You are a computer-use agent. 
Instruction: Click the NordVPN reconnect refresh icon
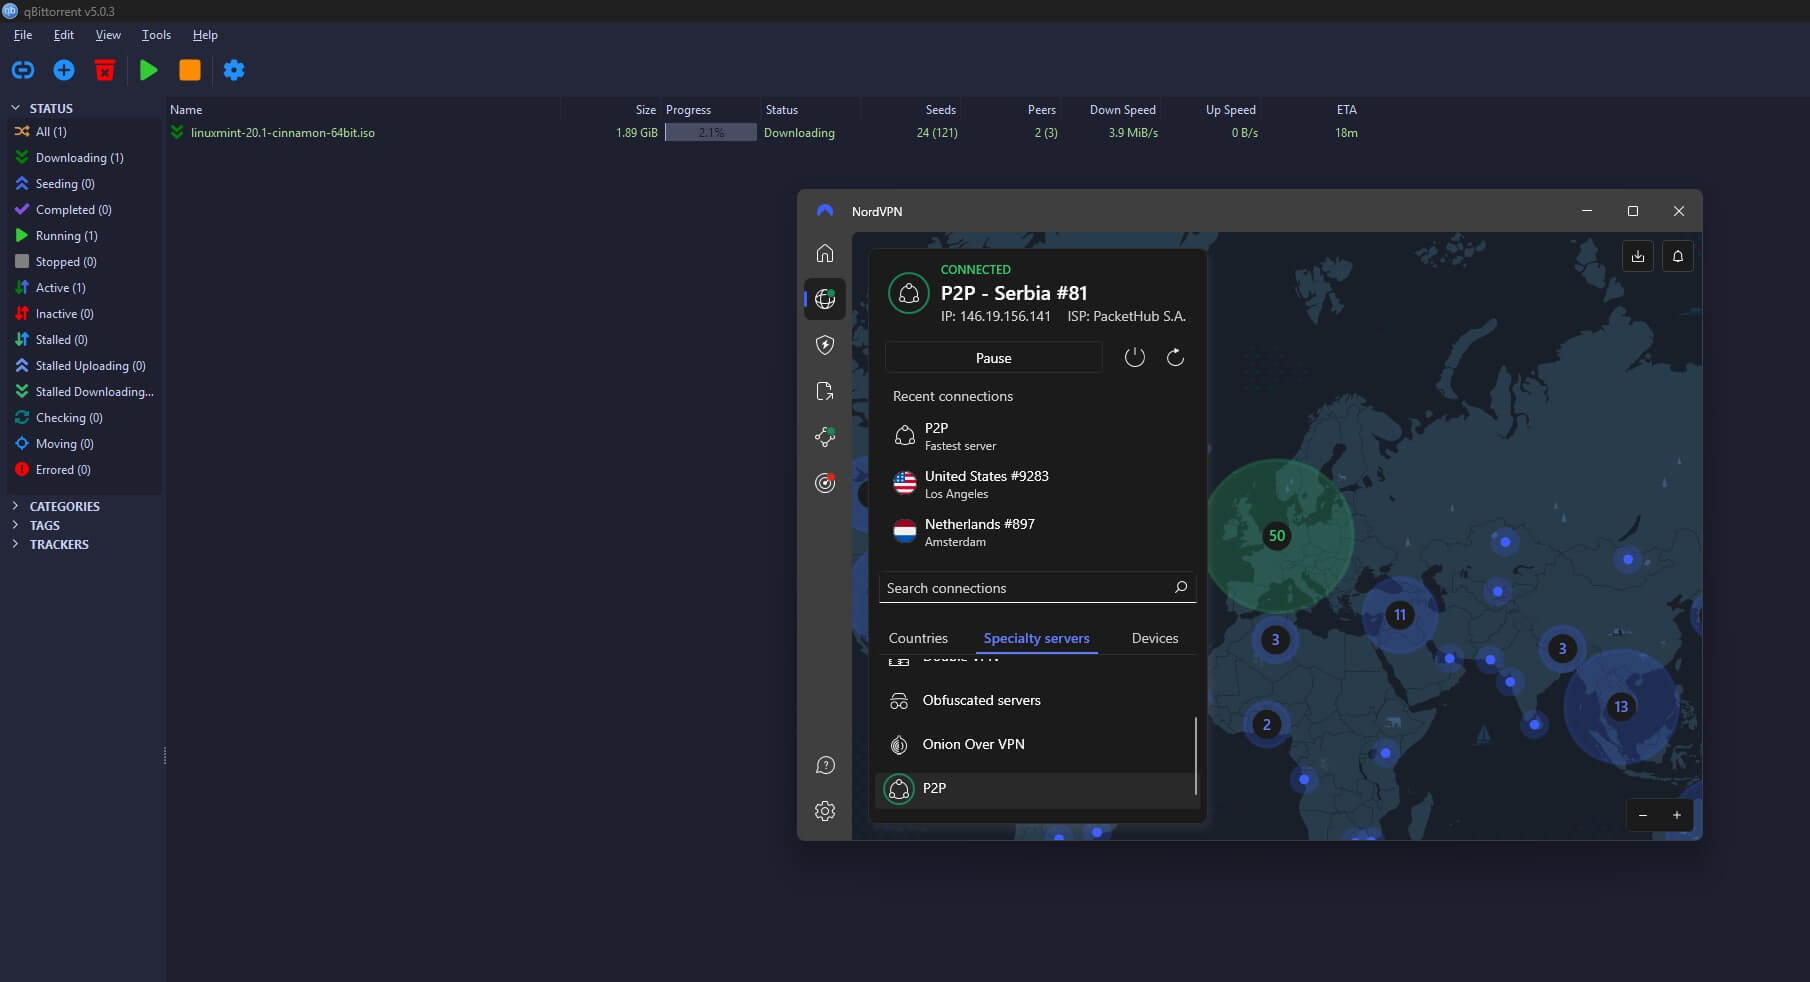coord(1176,357)
